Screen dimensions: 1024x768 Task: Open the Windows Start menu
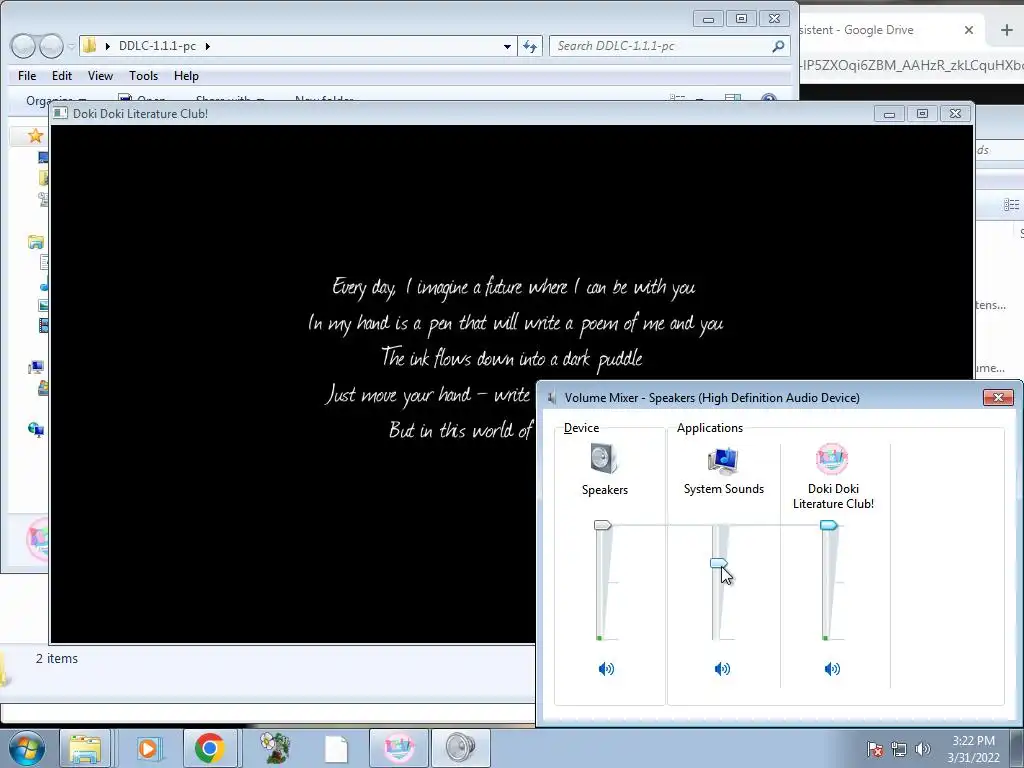(x=26, y=748)
